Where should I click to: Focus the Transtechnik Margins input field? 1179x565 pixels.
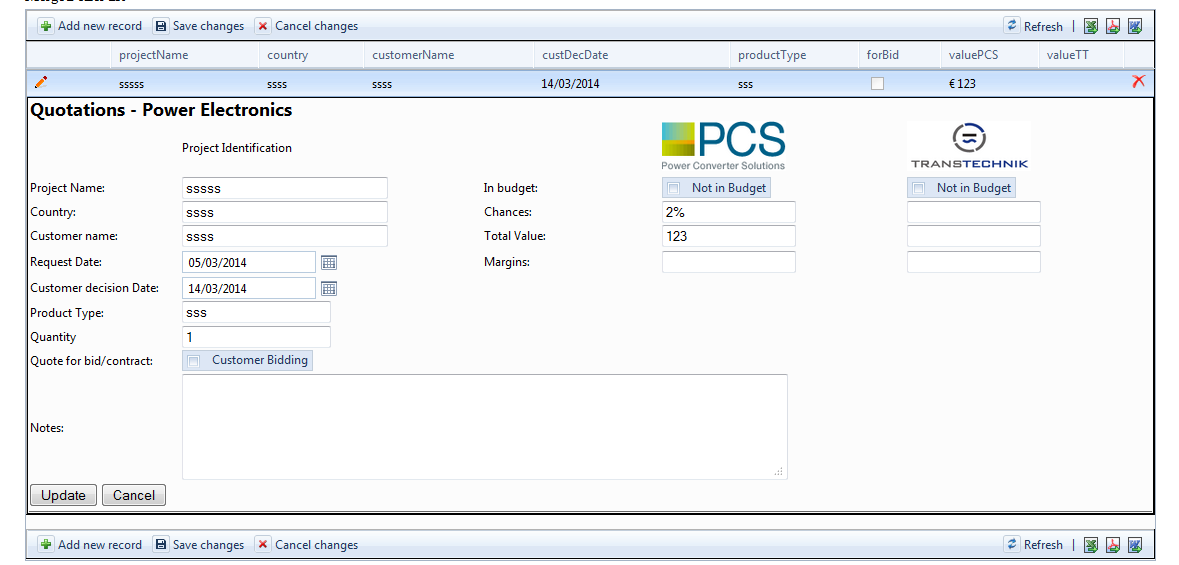tap(974, 262)
